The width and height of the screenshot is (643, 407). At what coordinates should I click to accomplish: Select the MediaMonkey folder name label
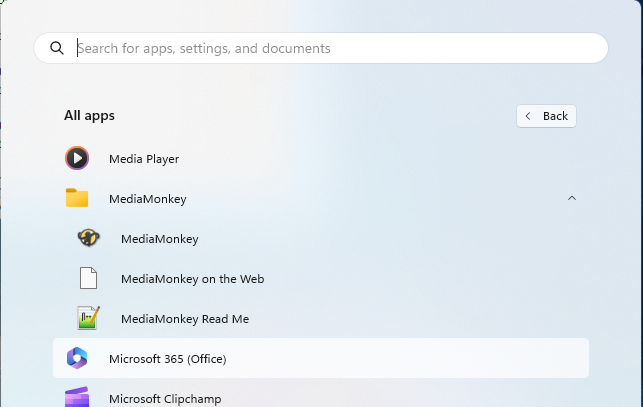click(x=147, y=198)
